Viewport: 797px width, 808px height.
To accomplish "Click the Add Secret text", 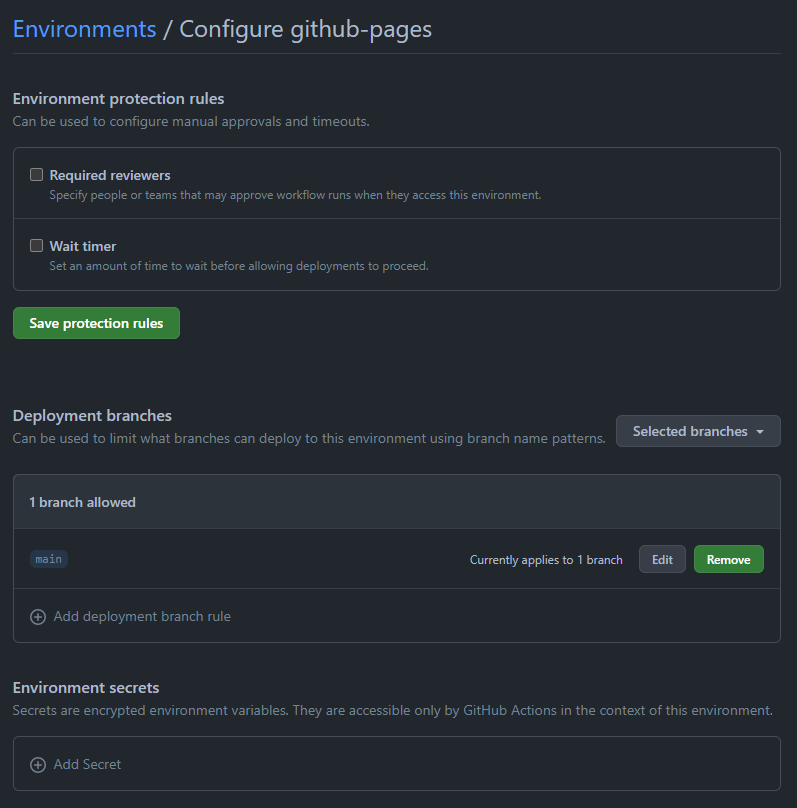I will click(87, 765).
